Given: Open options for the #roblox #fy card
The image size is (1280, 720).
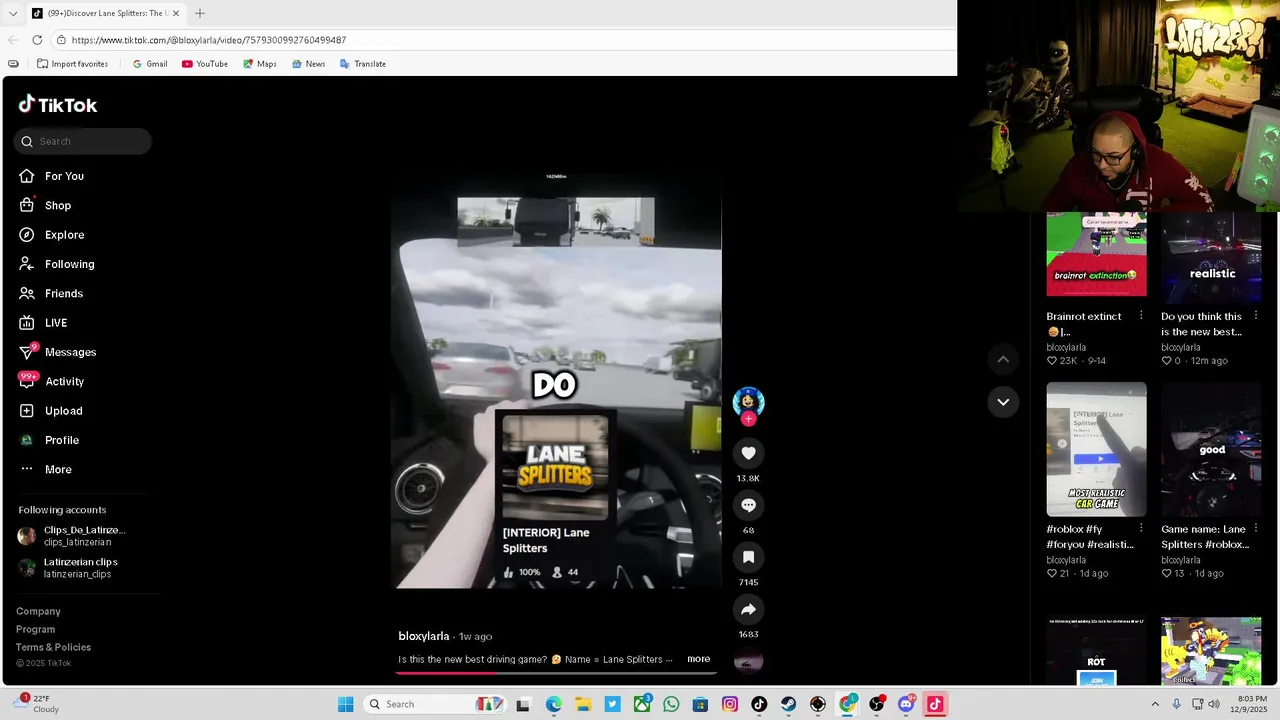Looking at the screenshot, I should pyautogui.click(x=1141, y=529).
